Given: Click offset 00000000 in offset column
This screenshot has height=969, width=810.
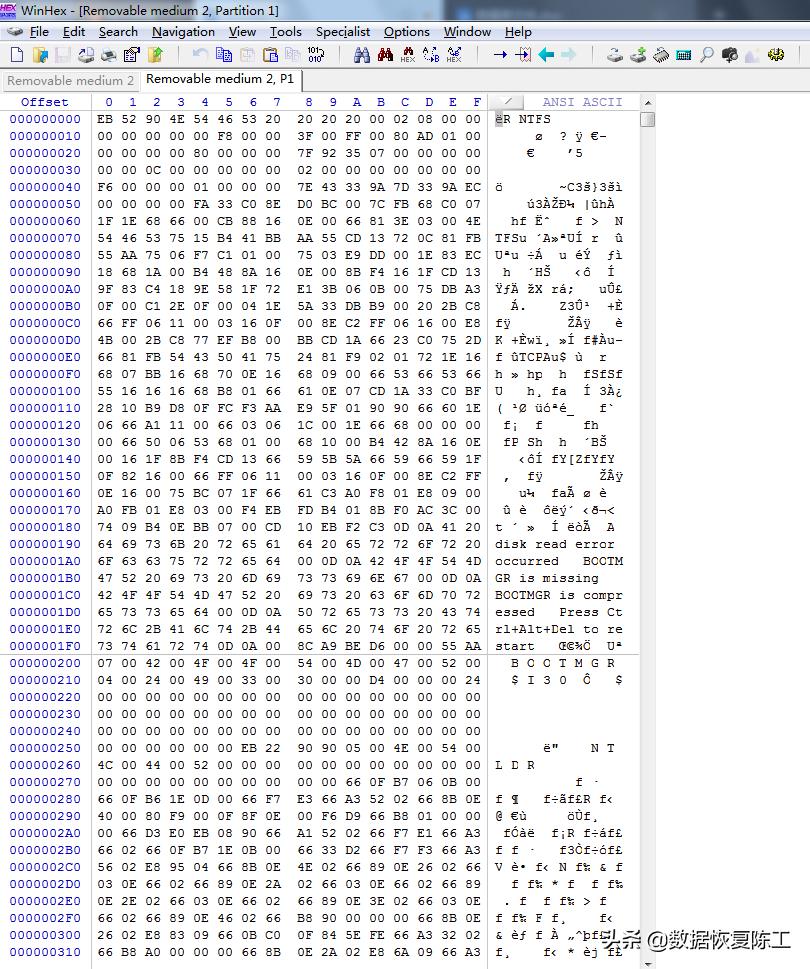Looking at the screenshot, I should tap(45, 119).
